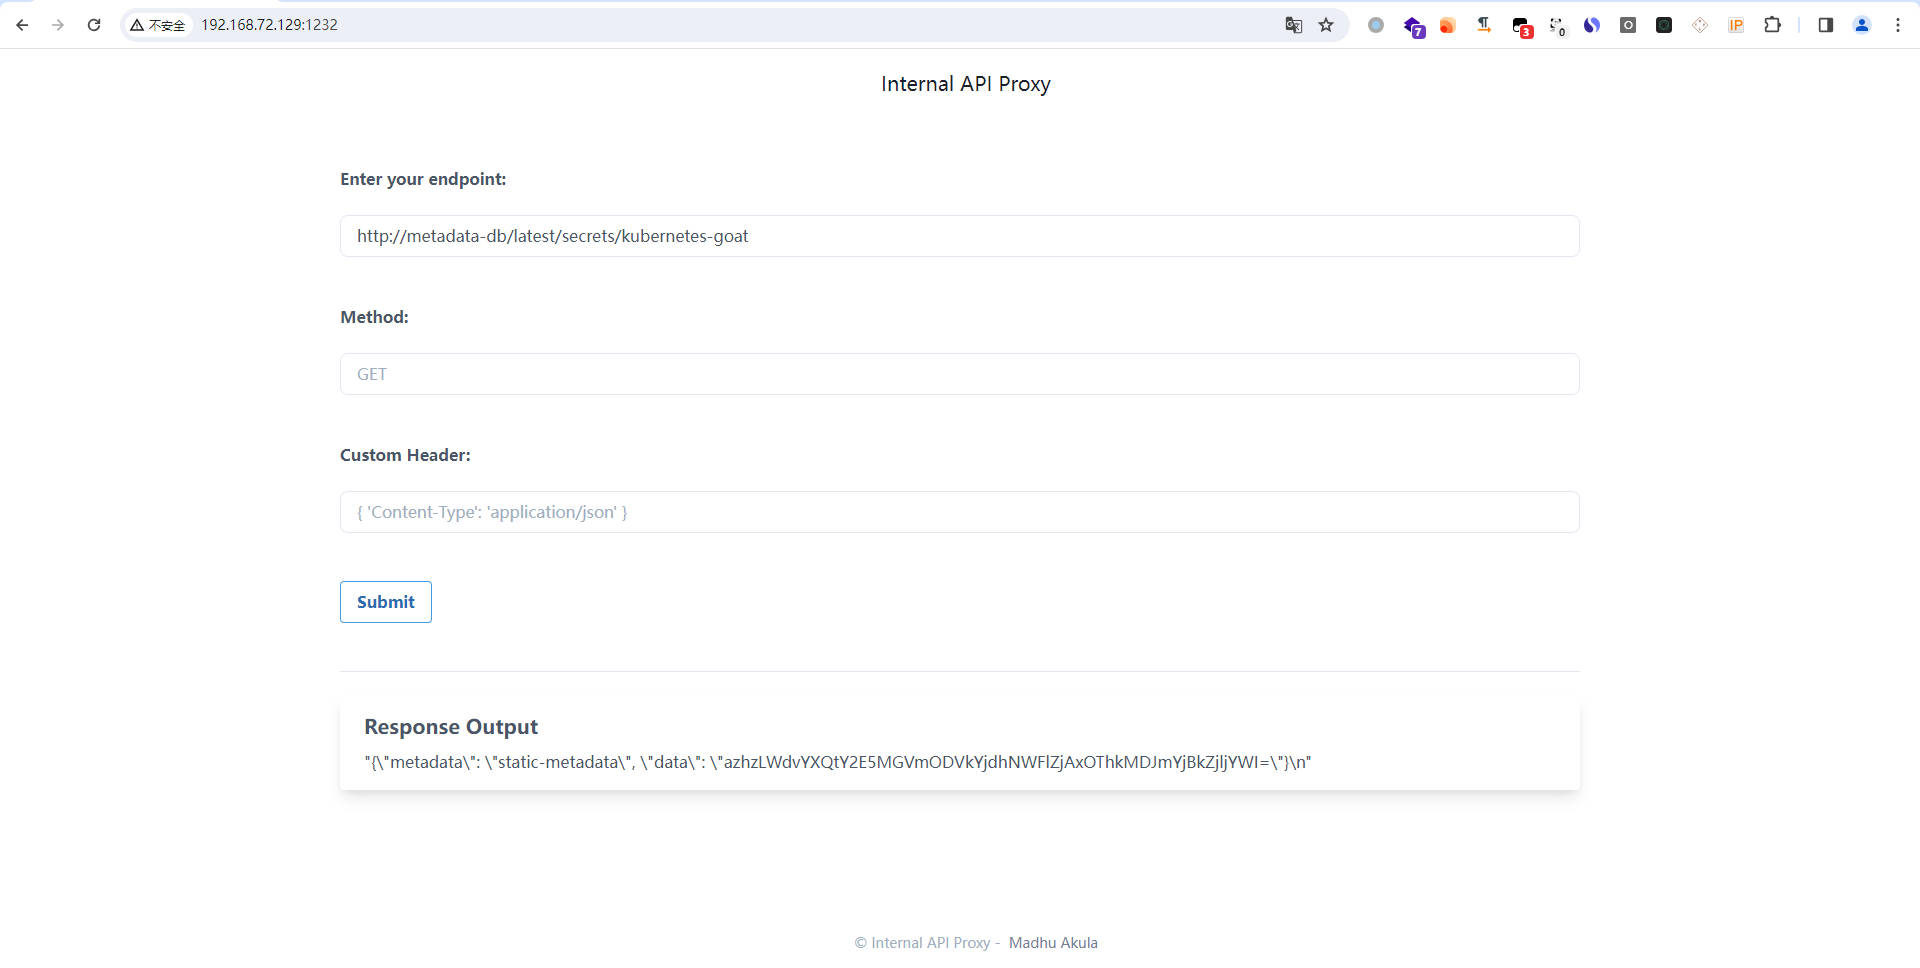Open the translate page icon

point(1293,25)
